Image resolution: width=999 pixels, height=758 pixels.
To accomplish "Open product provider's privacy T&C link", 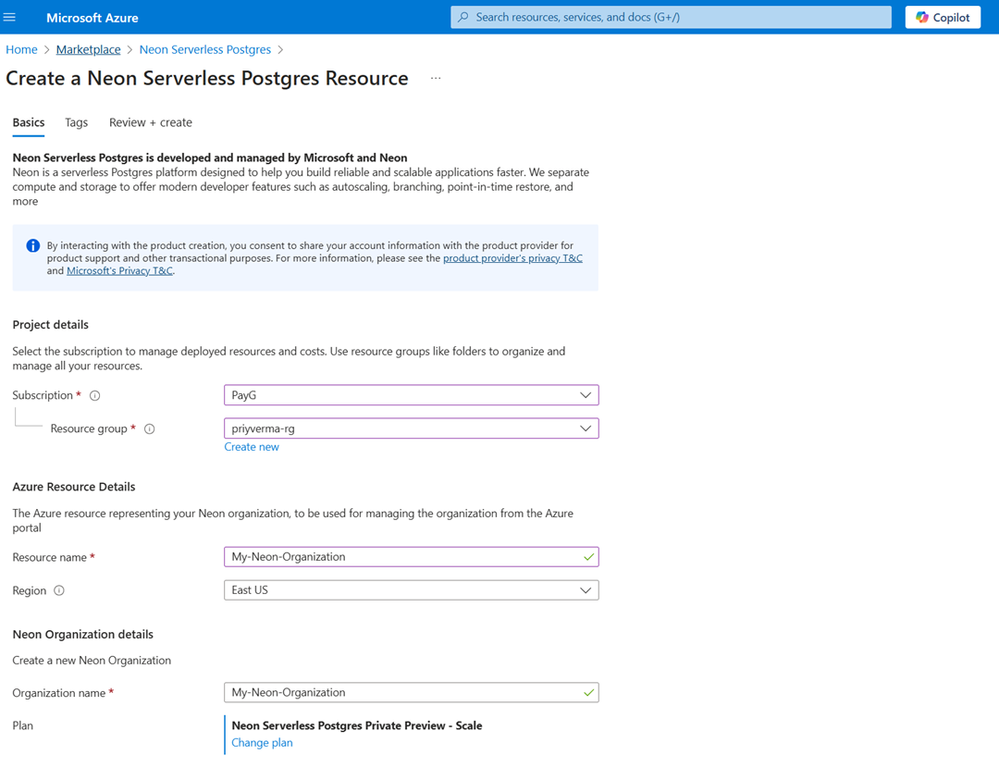I will 513,258.
